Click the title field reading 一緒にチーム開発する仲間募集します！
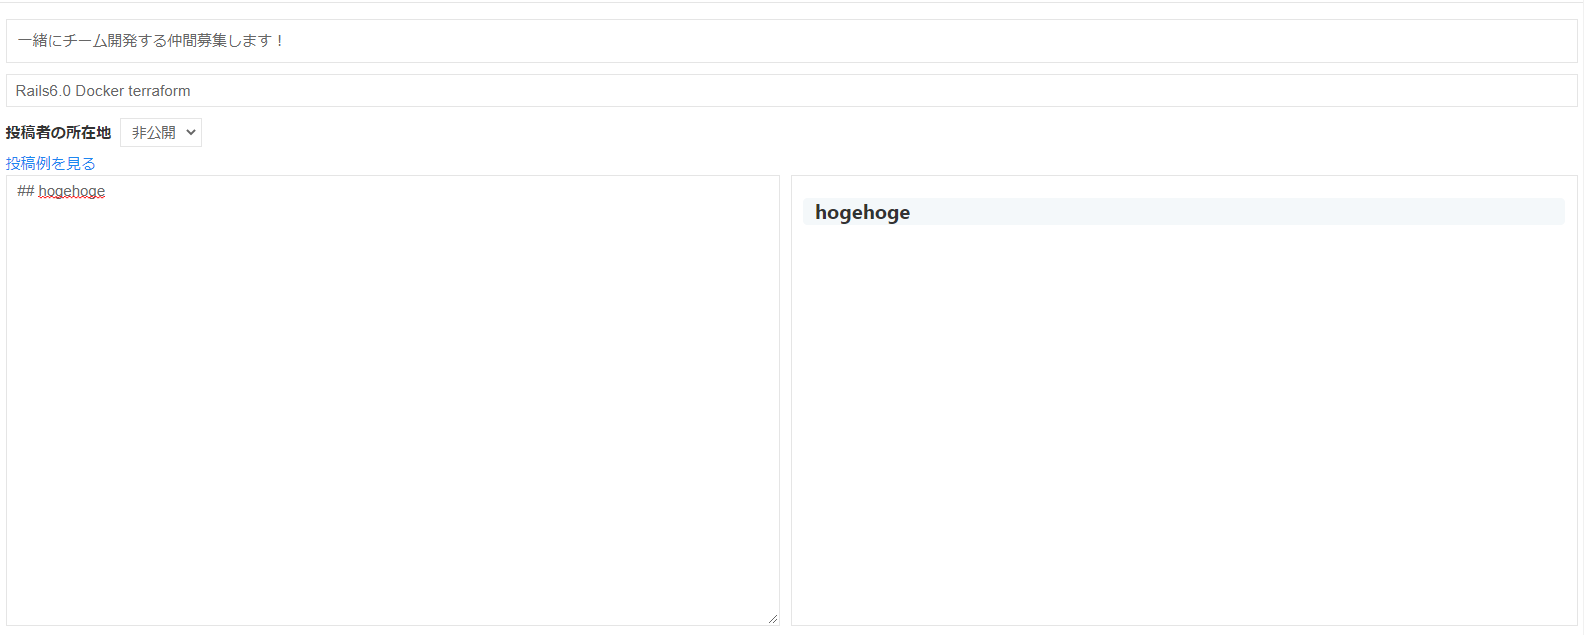The height and width of the screenshot is (635, 1584). click(x=791, y=41)
